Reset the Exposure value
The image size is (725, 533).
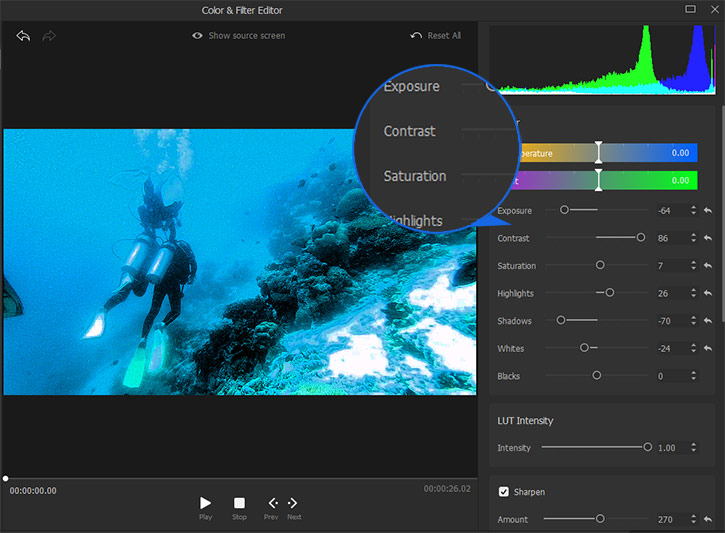[x=708, y=211]
